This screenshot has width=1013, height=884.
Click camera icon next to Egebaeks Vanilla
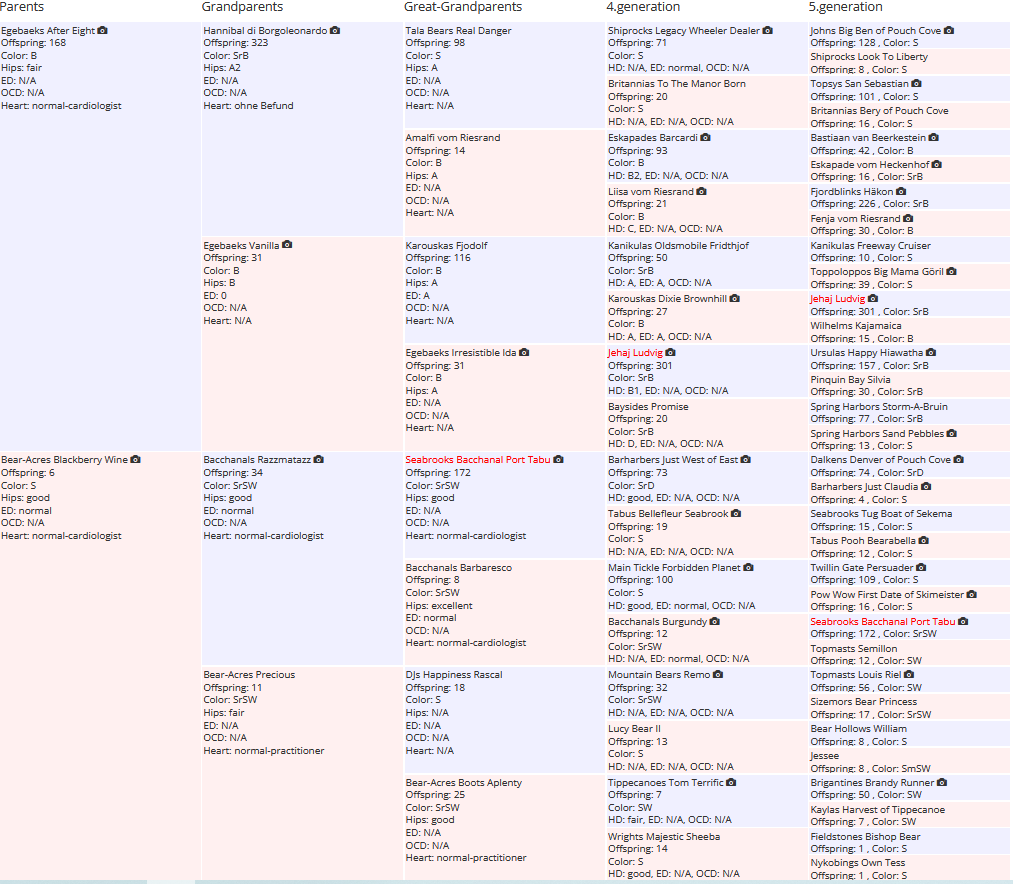coord(287,245)
